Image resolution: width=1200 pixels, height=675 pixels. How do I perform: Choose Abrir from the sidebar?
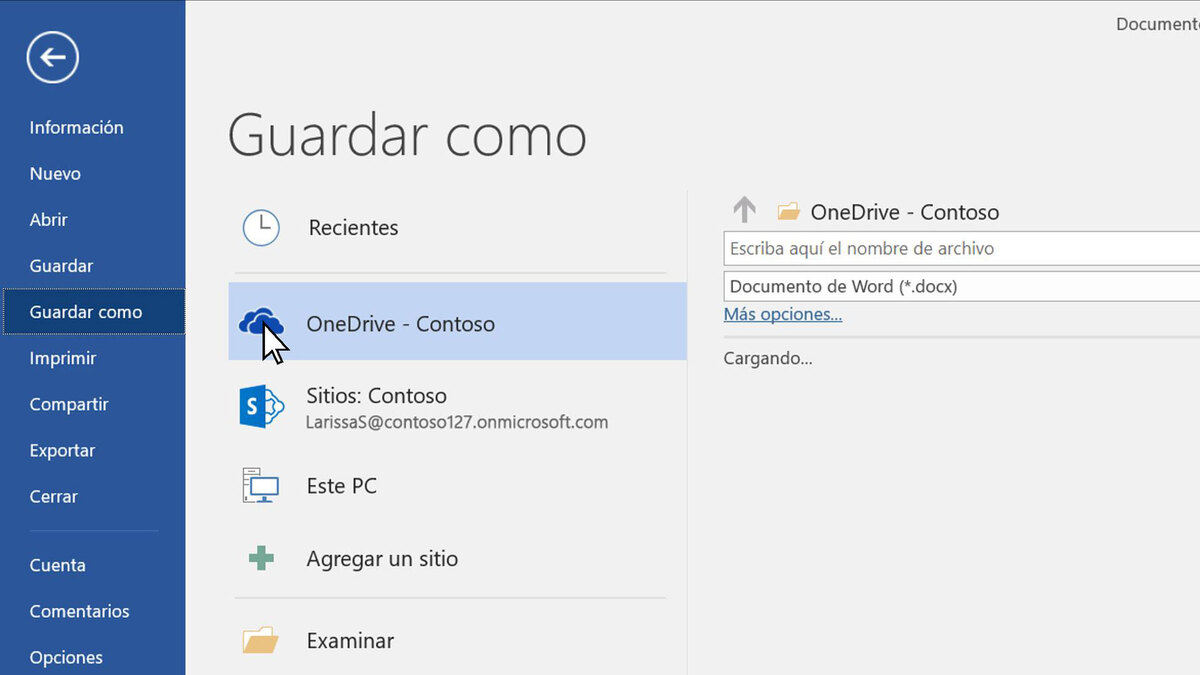(49, 219)
